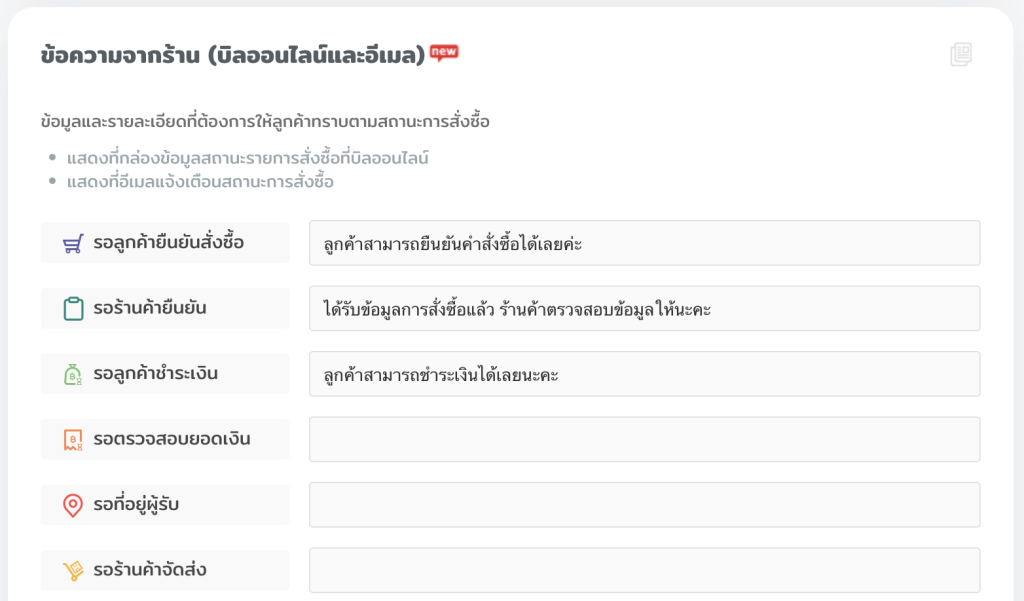Image resolution: width=1024 pixels, height=601 pixels.
Task: Click the รอลูกค้าชำระเงิน status label
Action: (155, 374)
